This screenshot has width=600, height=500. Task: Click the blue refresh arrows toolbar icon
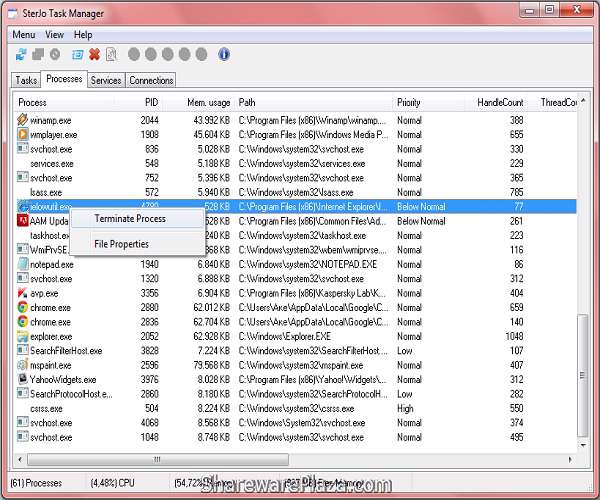[21, 54]
